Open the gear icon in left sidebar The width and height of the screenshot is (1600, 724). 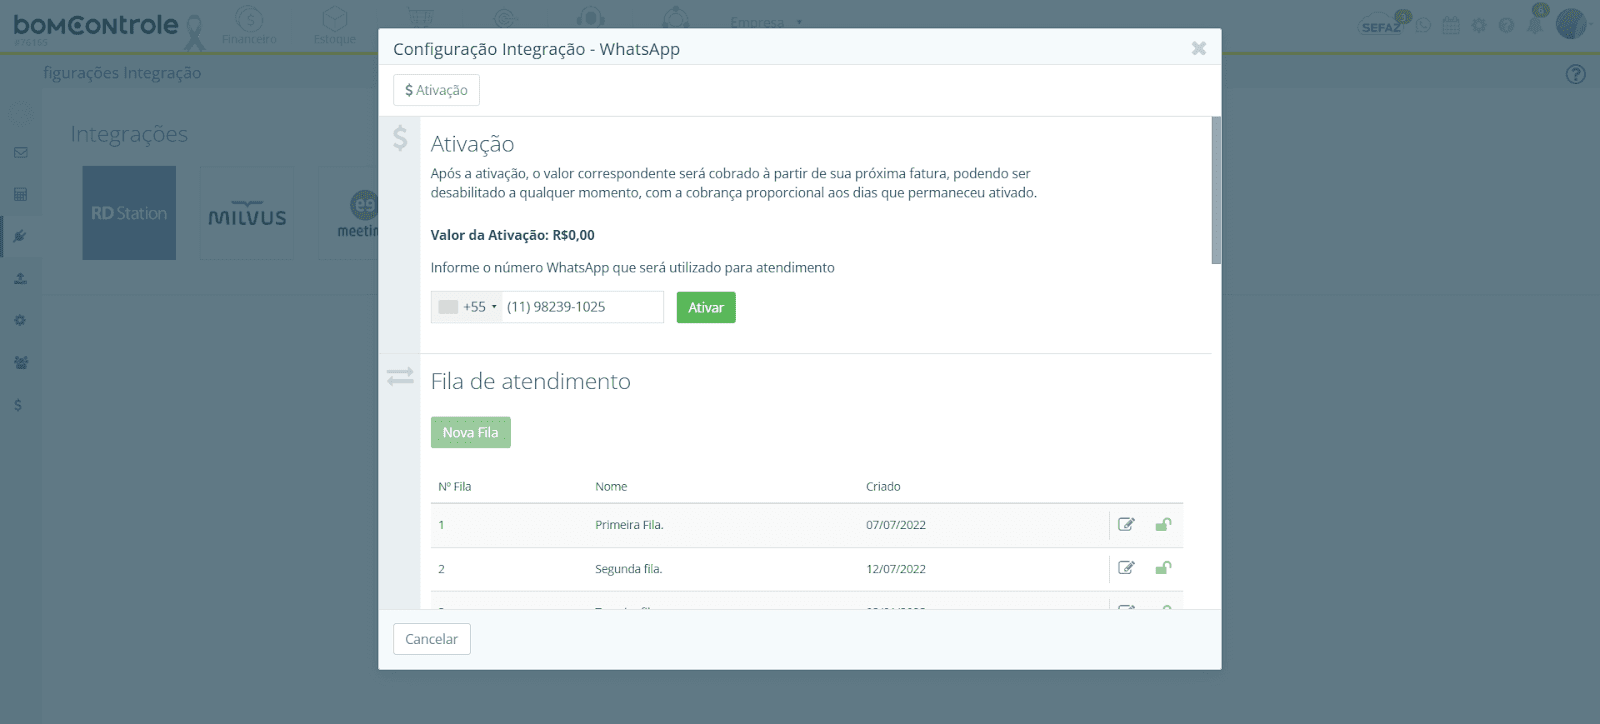point(20,321)
